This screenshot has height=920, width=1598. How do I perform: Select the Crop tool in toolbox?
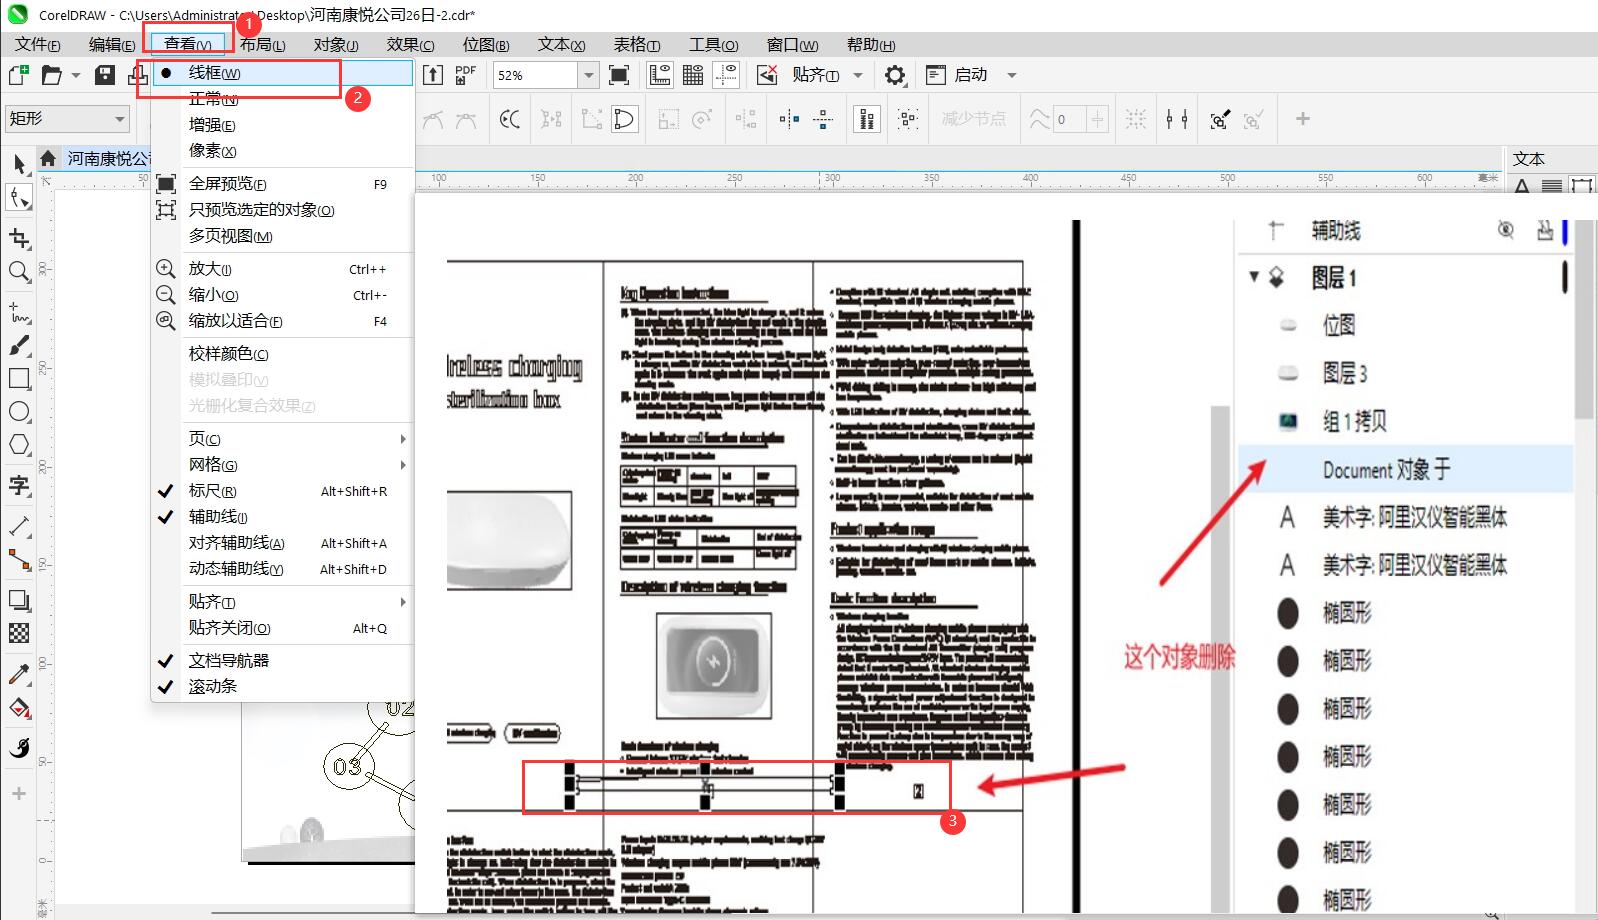coord(19,238)
